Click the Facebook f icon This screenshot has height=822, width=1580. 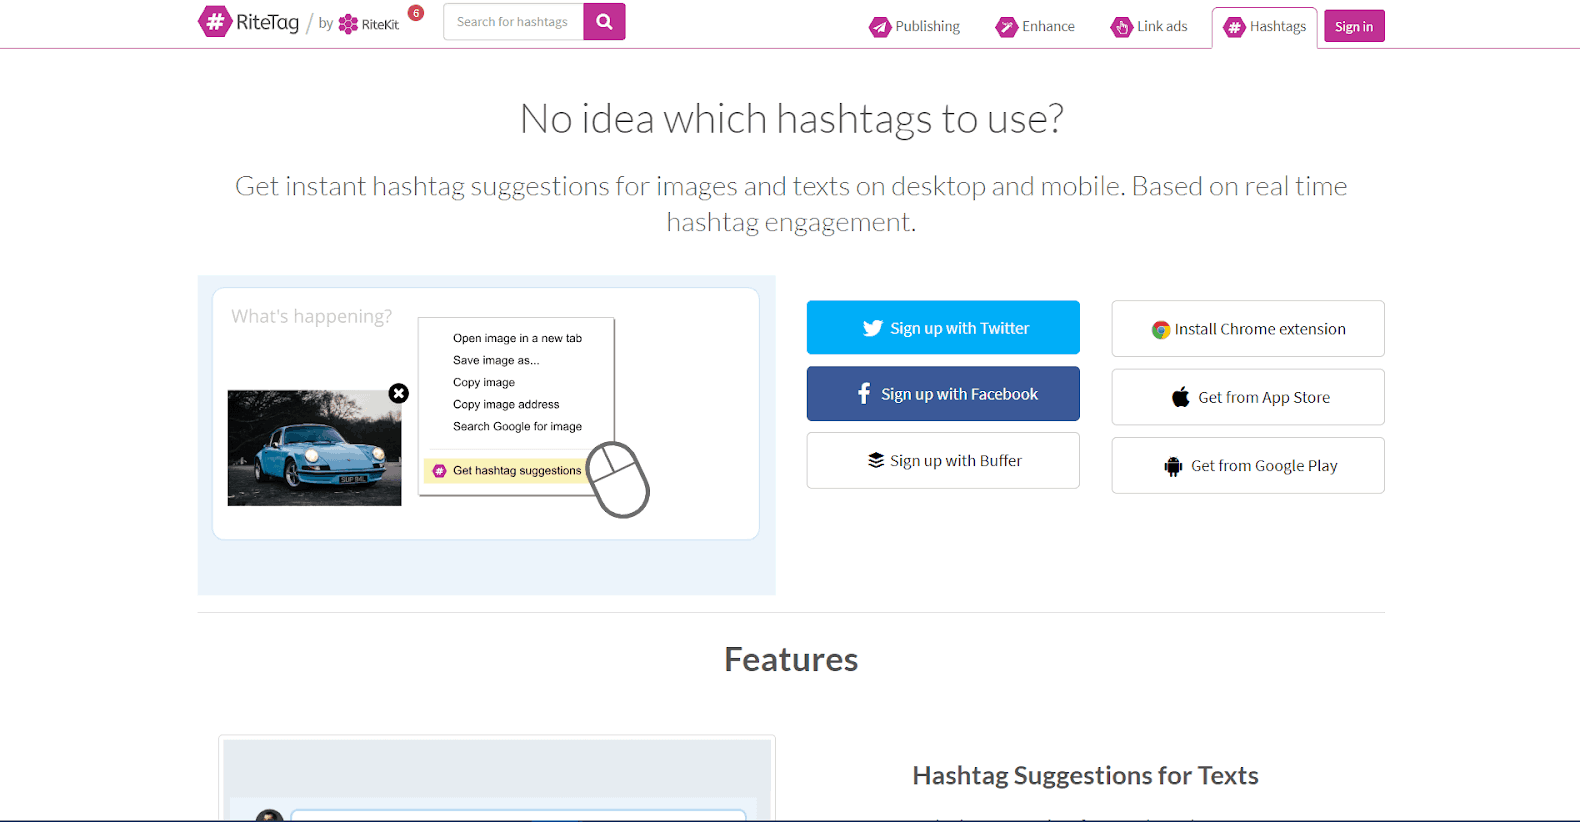864,394
